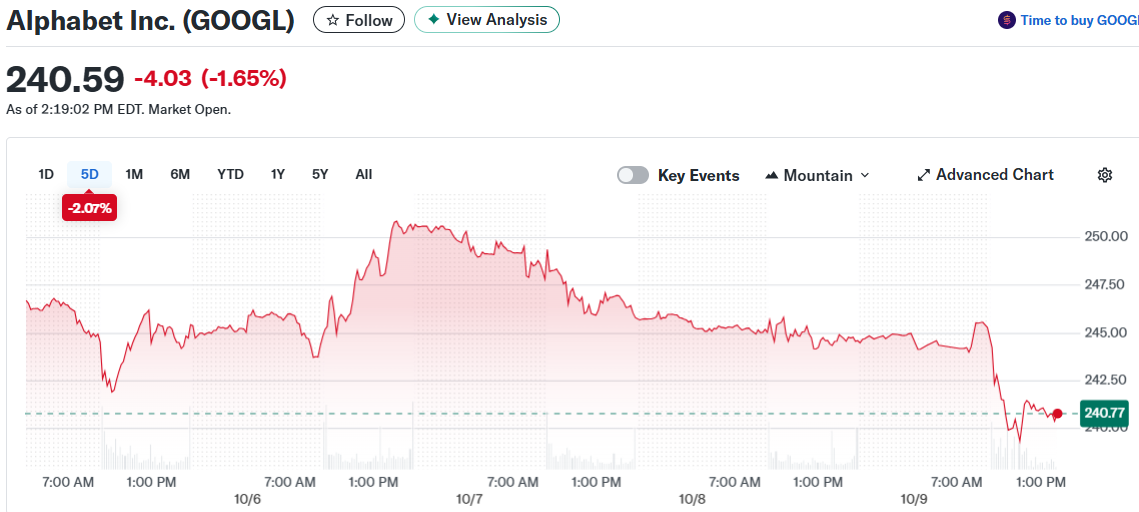Open chart settings gear icon
Image resolution: width=1139 pixels, height=512 pixels.
pyautogui.click(x=1105, y=175)
